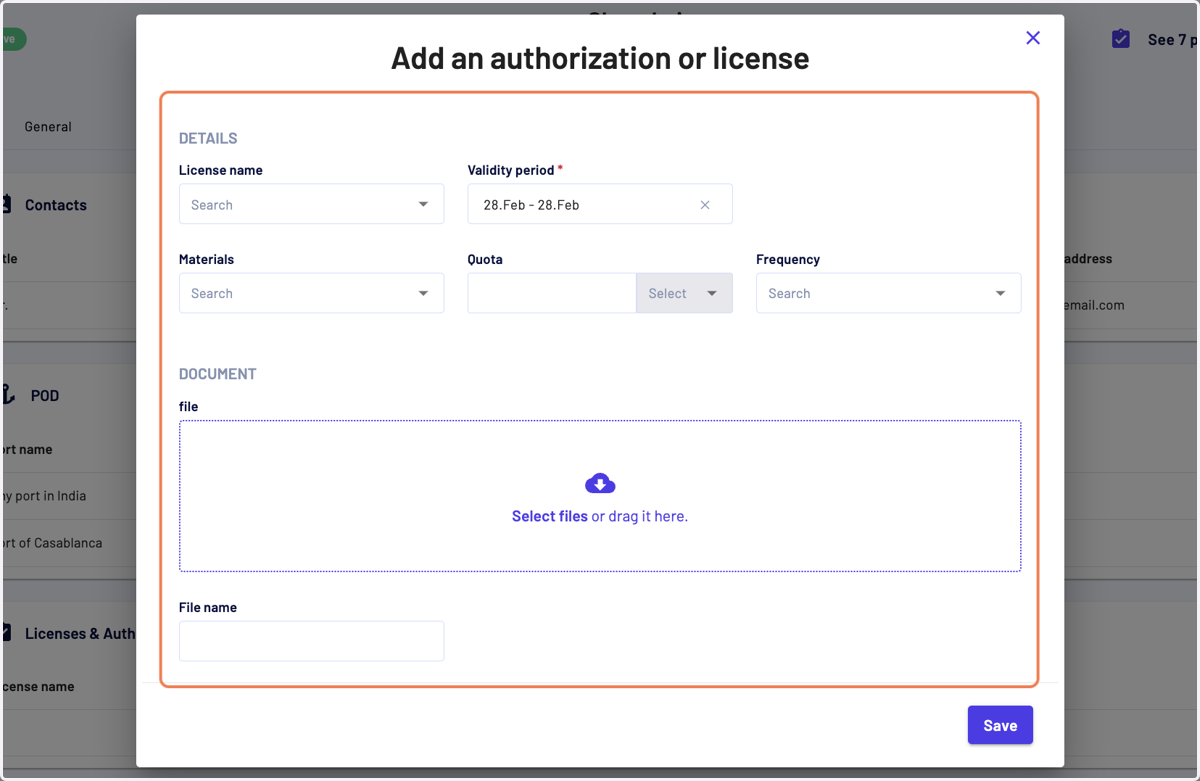Click the clipboard check icon near See 7
1200x781 pixels.
1121,39
